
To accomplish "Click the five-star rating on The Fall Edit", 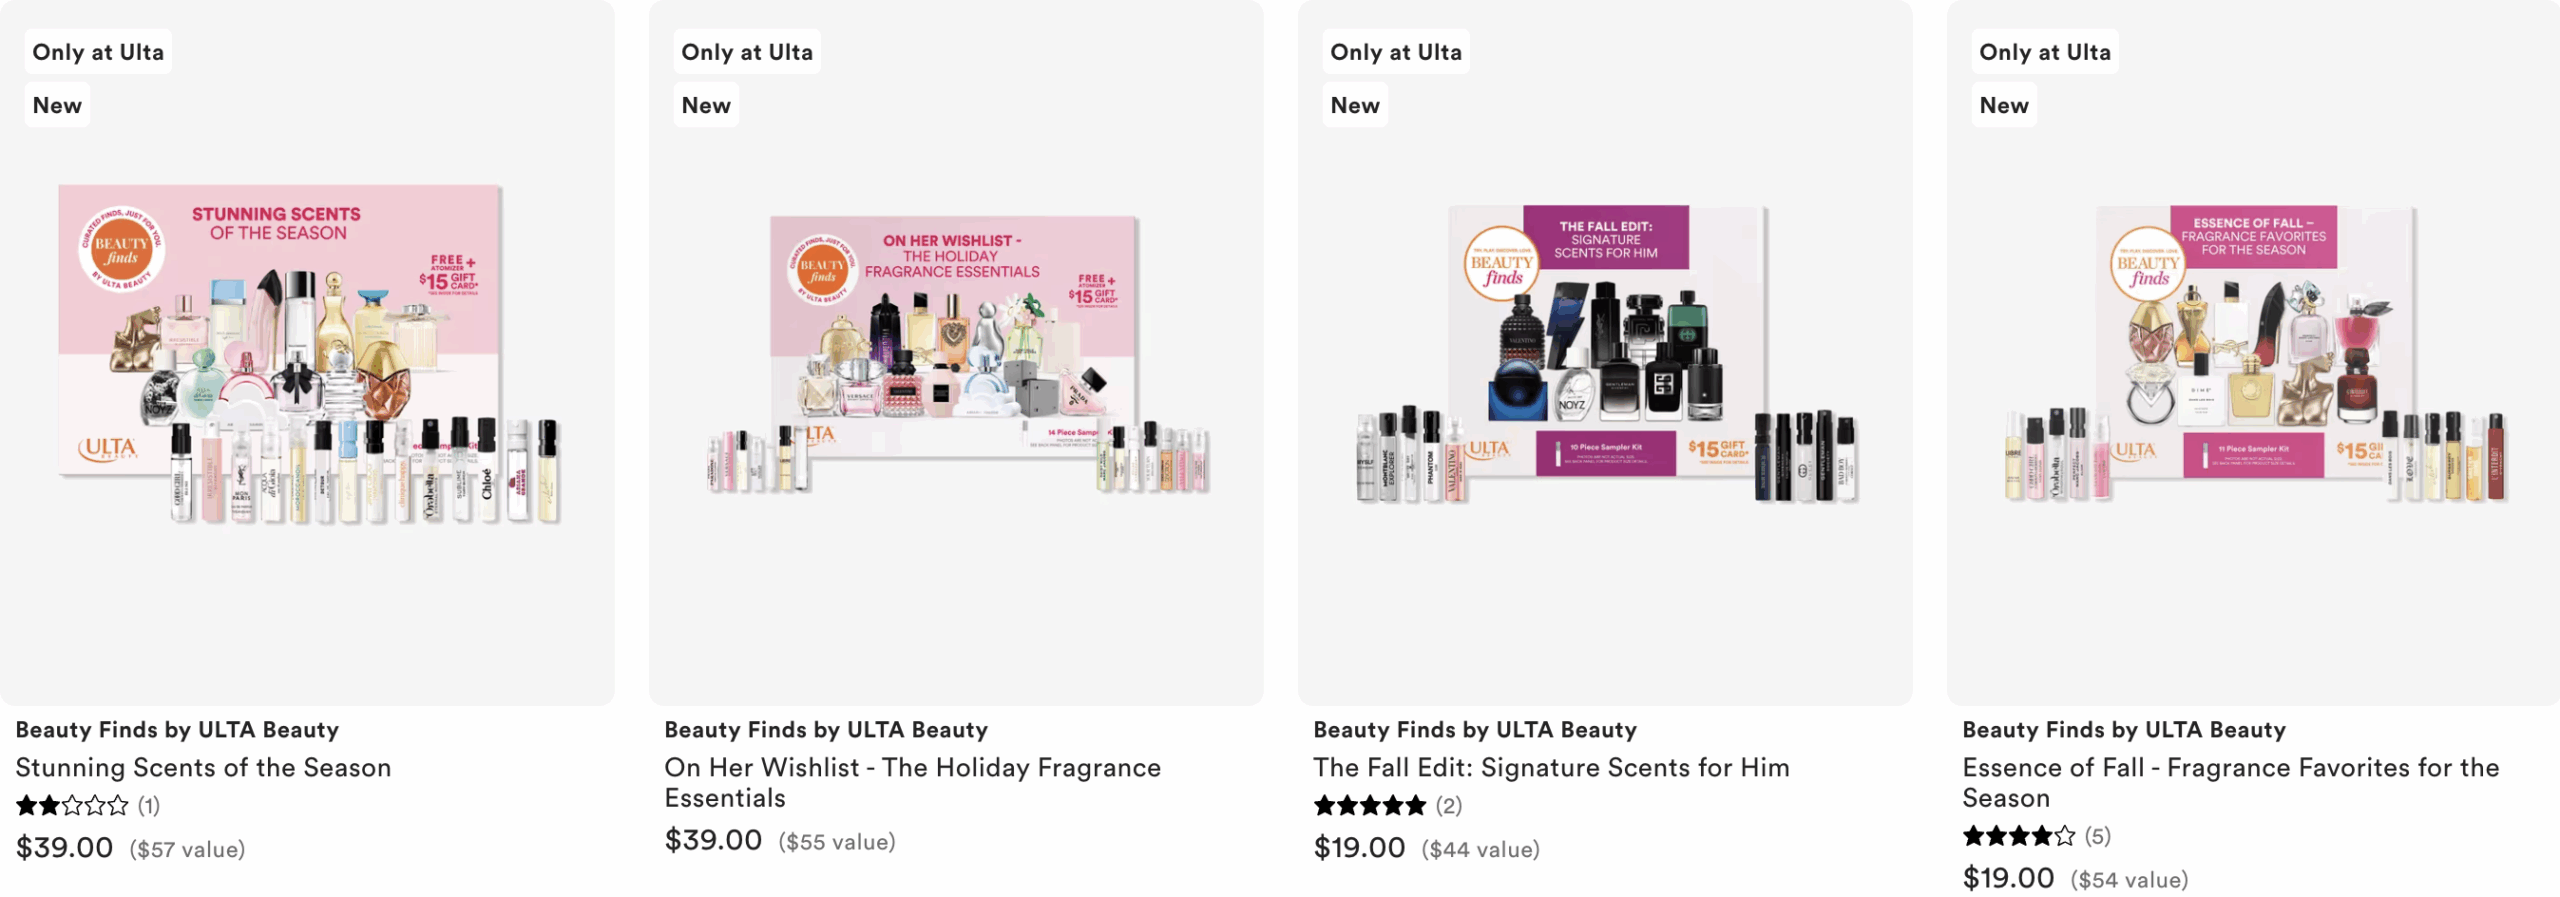I will [1369, 805].
